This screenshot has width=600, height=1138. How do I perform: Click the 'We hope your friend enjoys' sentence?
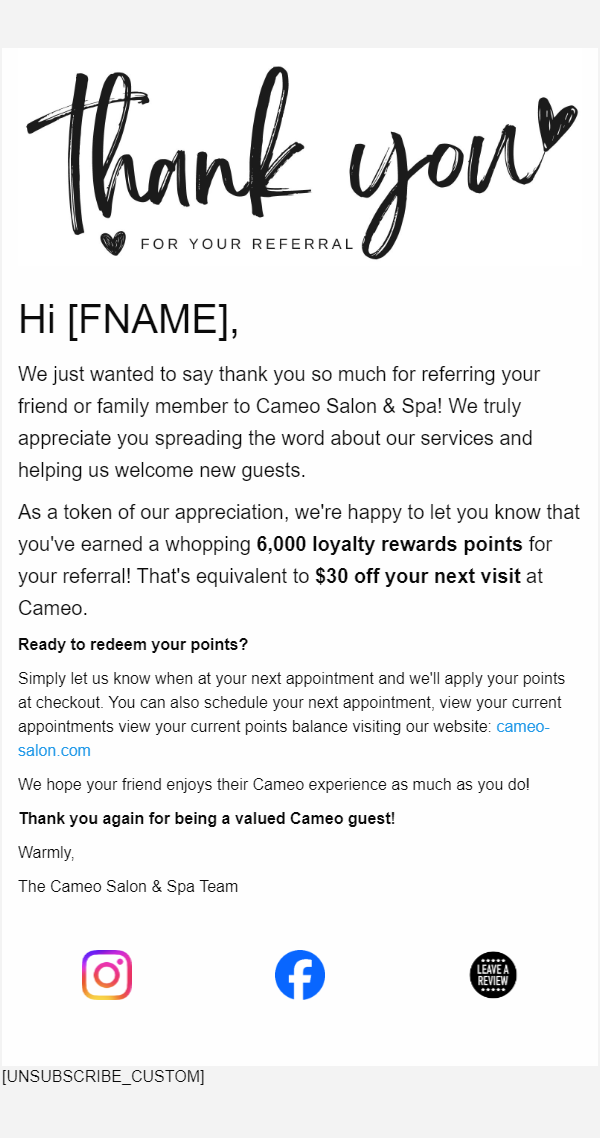coord(273,784)
